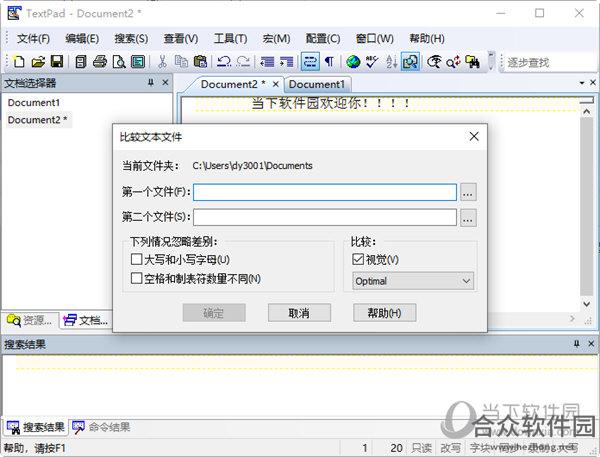Open the 宏(M) menu

click(x=276, y=38)
